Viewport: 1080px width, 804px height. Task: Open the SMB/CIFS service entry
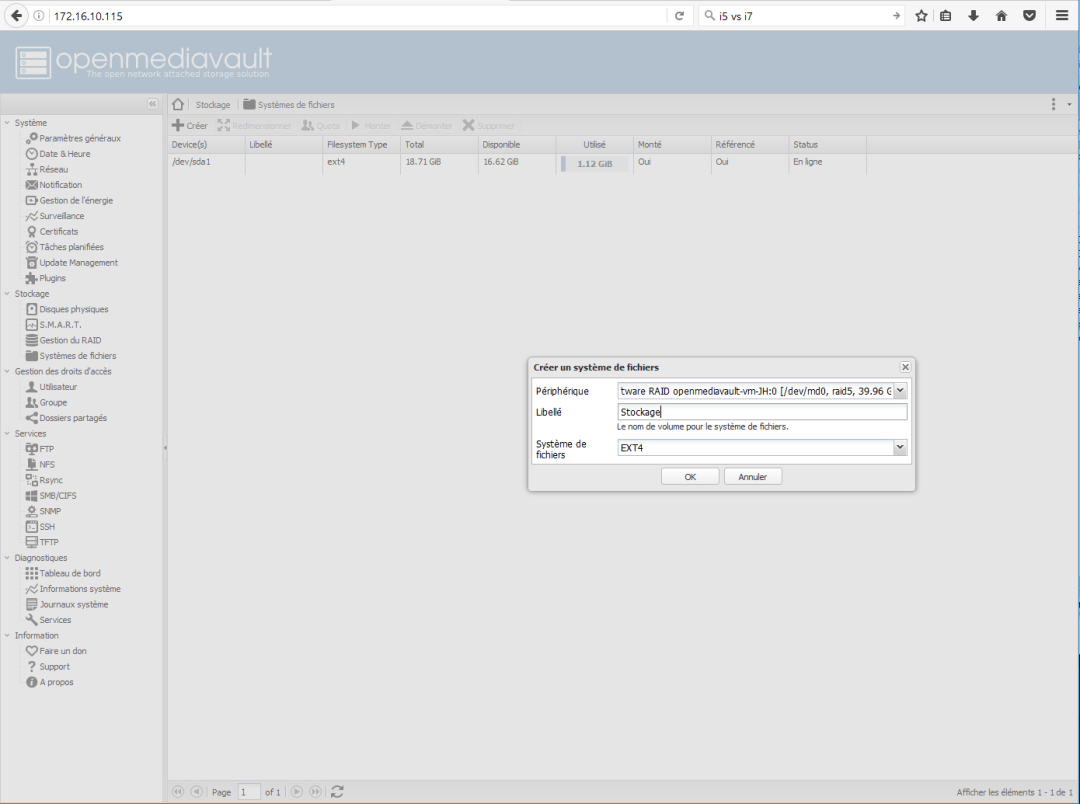click(x=57, y=495)
